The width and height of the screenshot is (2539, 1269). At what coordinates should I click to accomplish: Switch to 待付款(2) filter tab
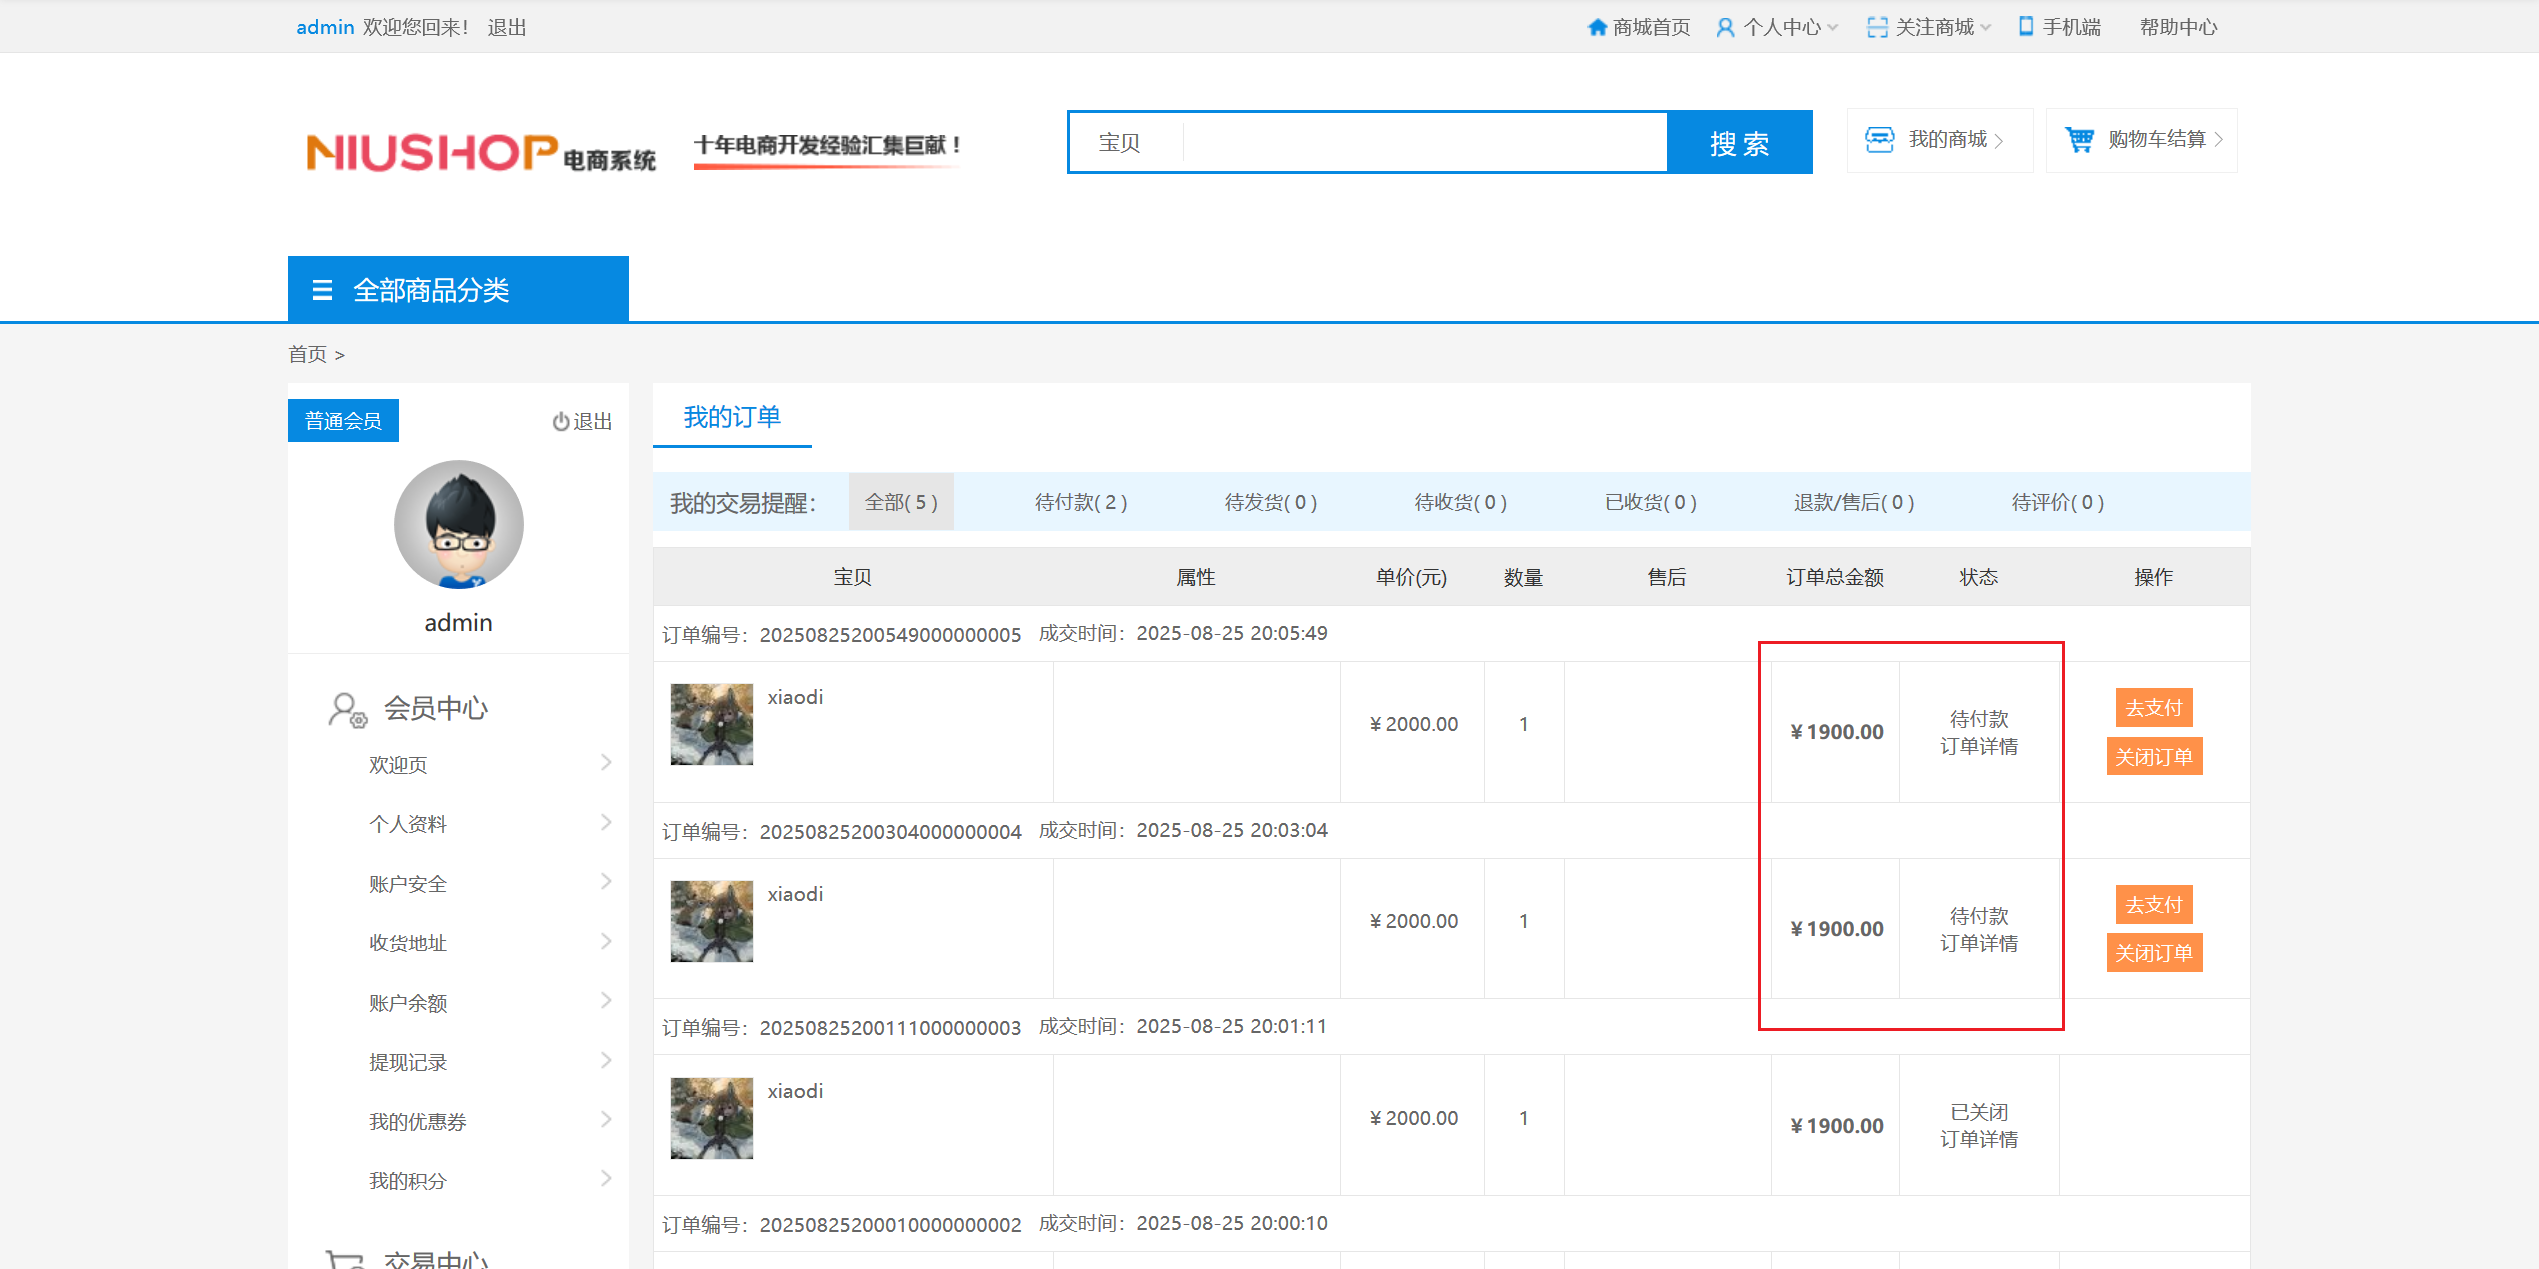point(1081,502)
